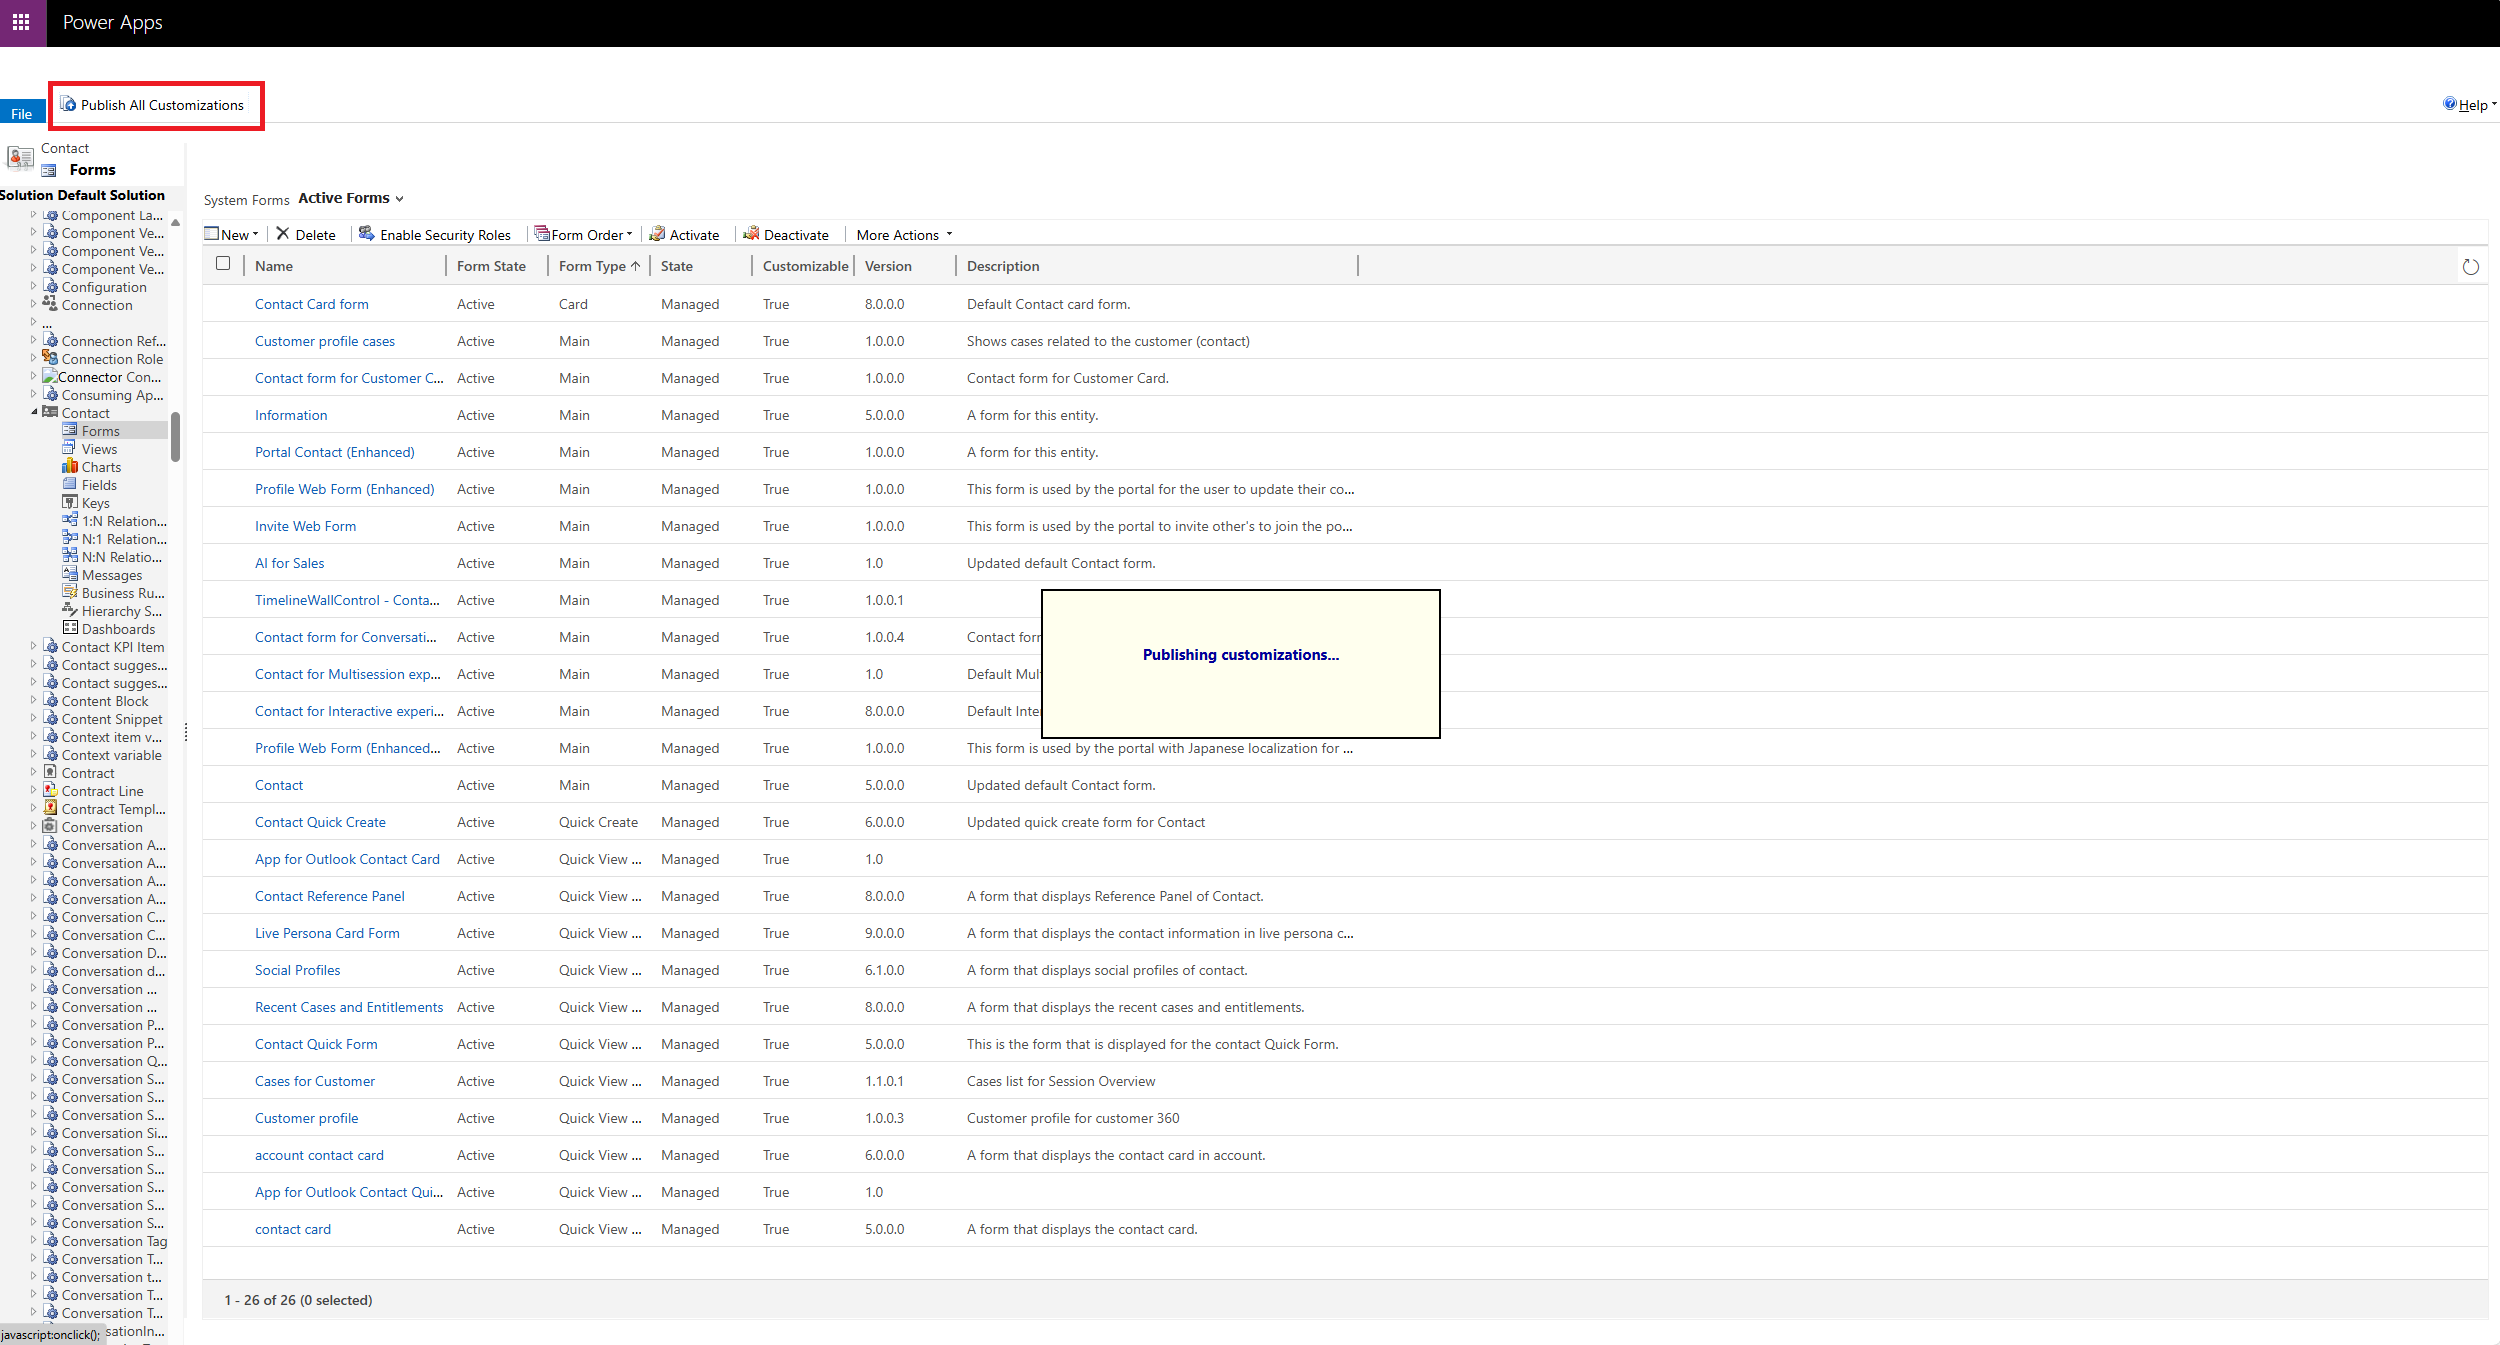Open the Help icon at top right

[2449, 104]
